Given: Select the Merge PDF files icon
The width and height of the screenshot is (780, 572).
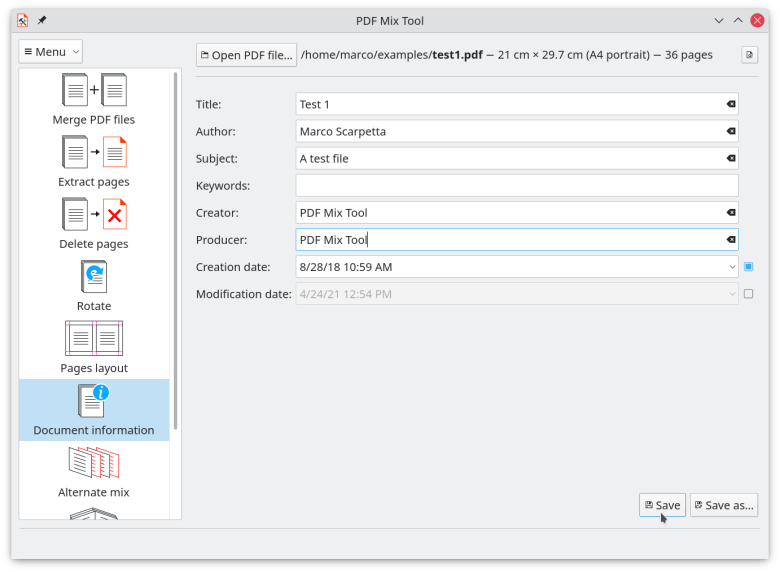Looking at the screenshot, I should click(94, 90).
